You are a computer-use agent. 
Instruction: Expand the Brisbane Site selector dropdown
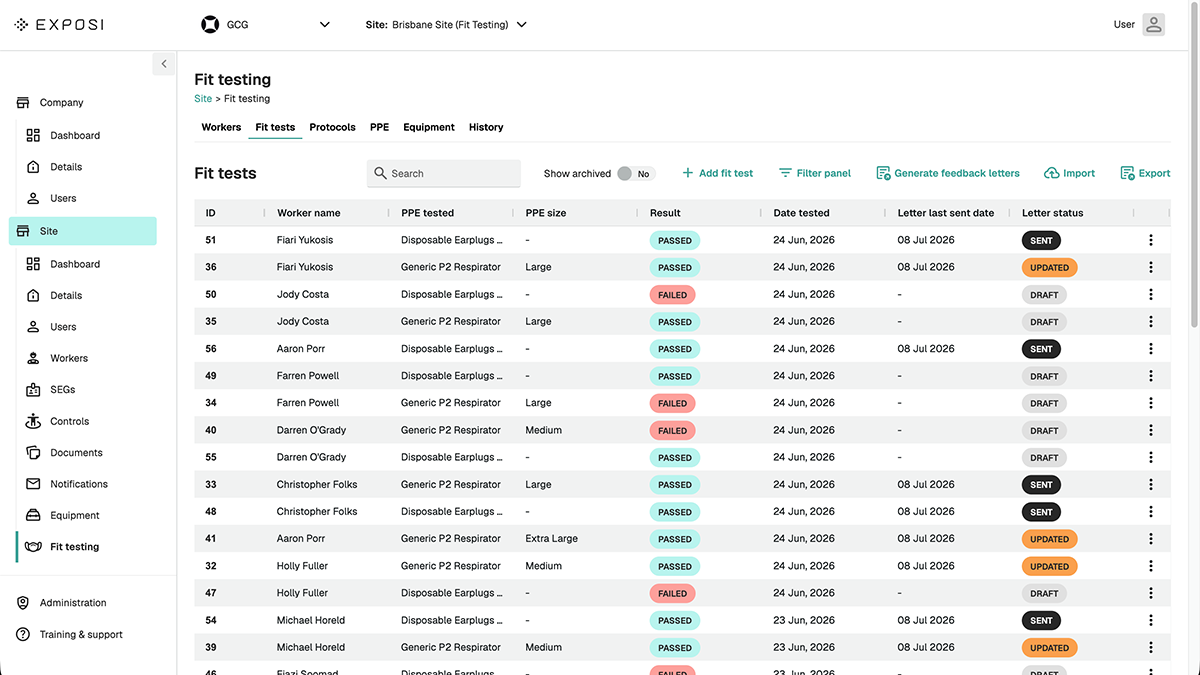click(446, 25)
